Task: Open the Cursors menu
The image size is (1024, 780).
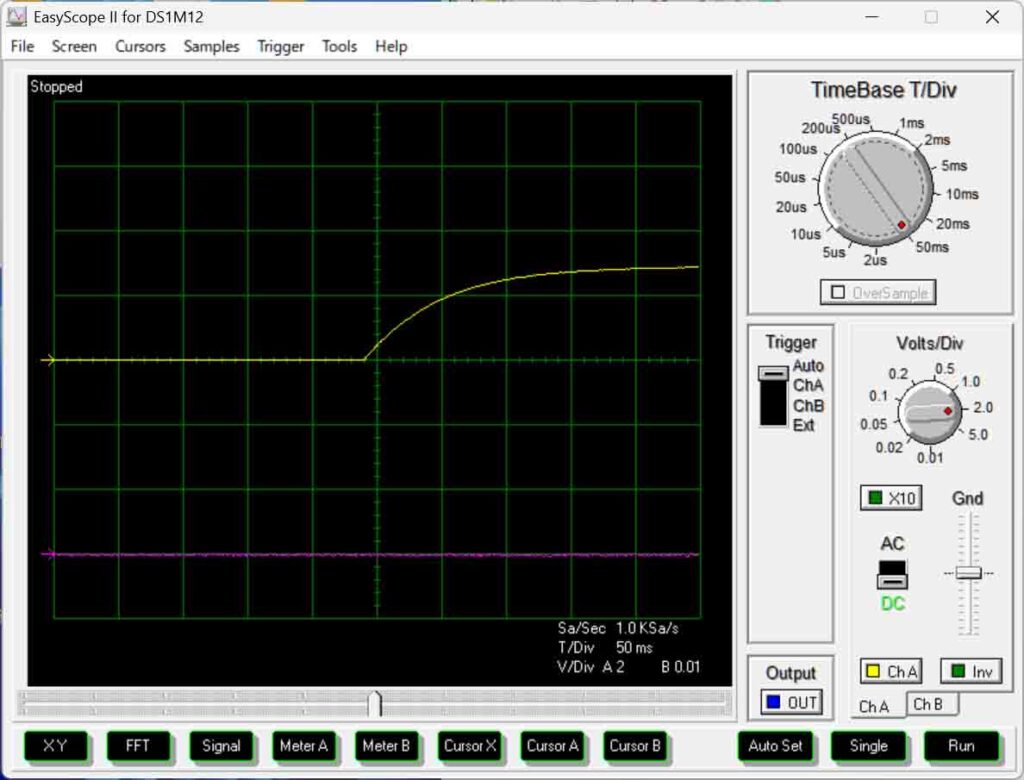Action: click(140, 46)
